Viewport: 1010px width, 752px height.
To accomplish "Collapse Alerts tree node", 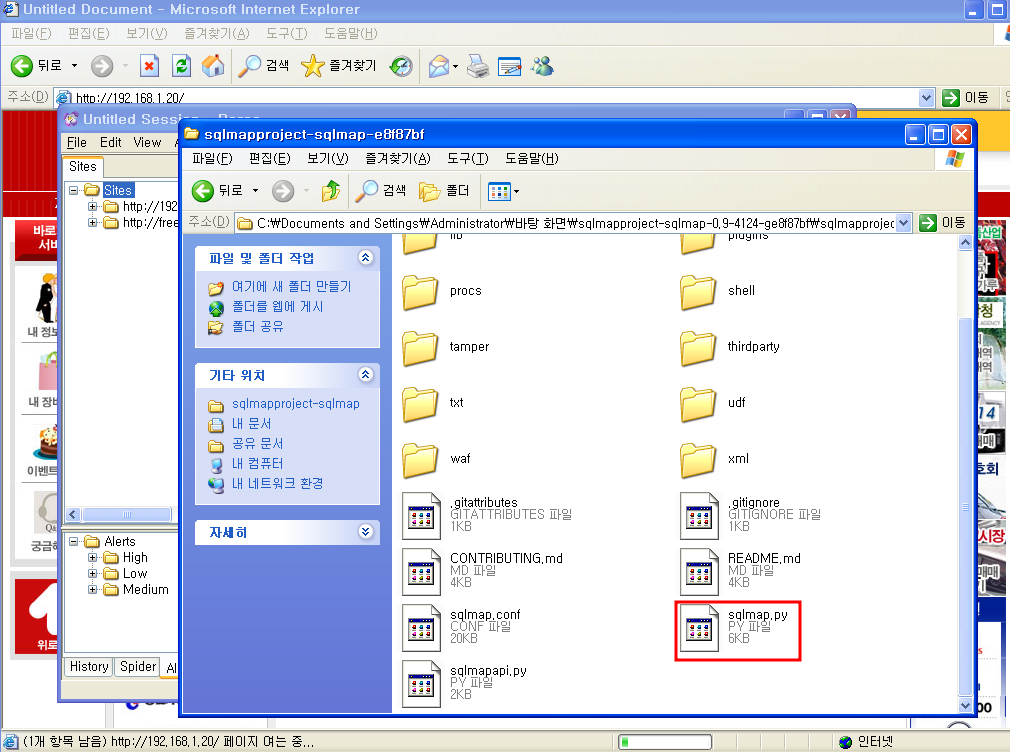I will pos(73,541).
